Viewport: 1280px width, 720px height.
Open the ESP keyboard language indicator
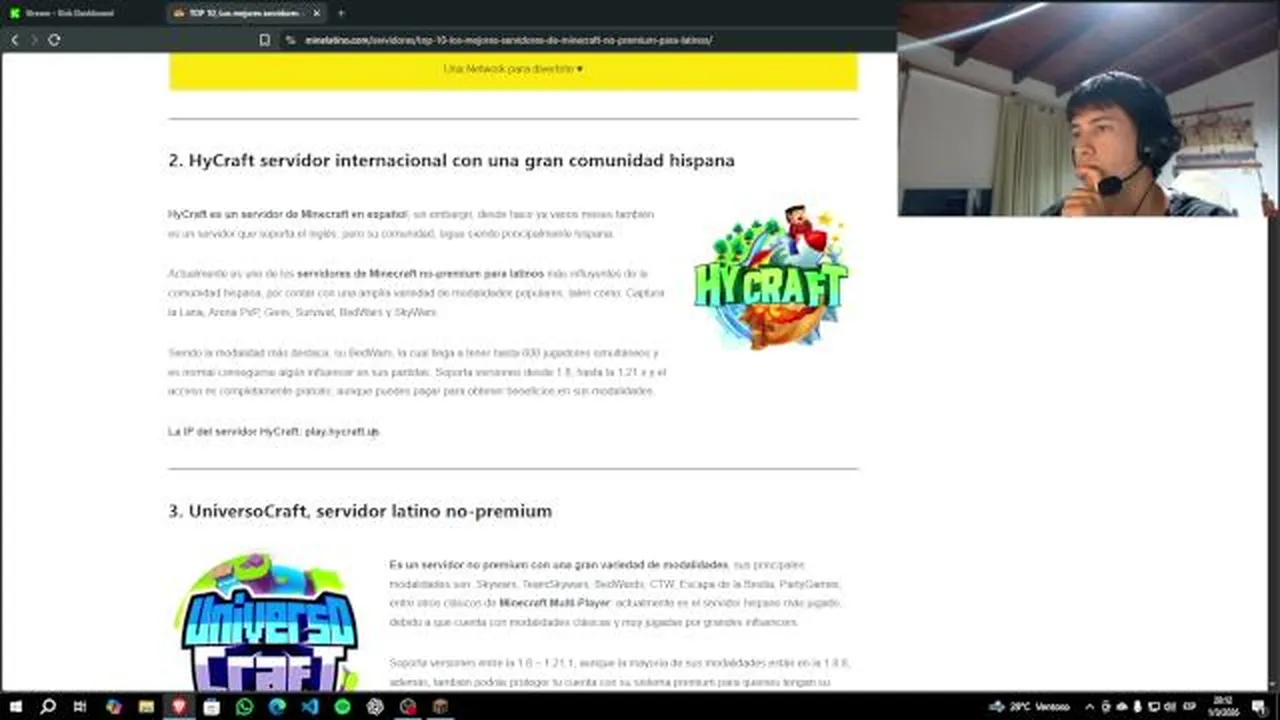pyautogui.click(x=1190, y=706)
